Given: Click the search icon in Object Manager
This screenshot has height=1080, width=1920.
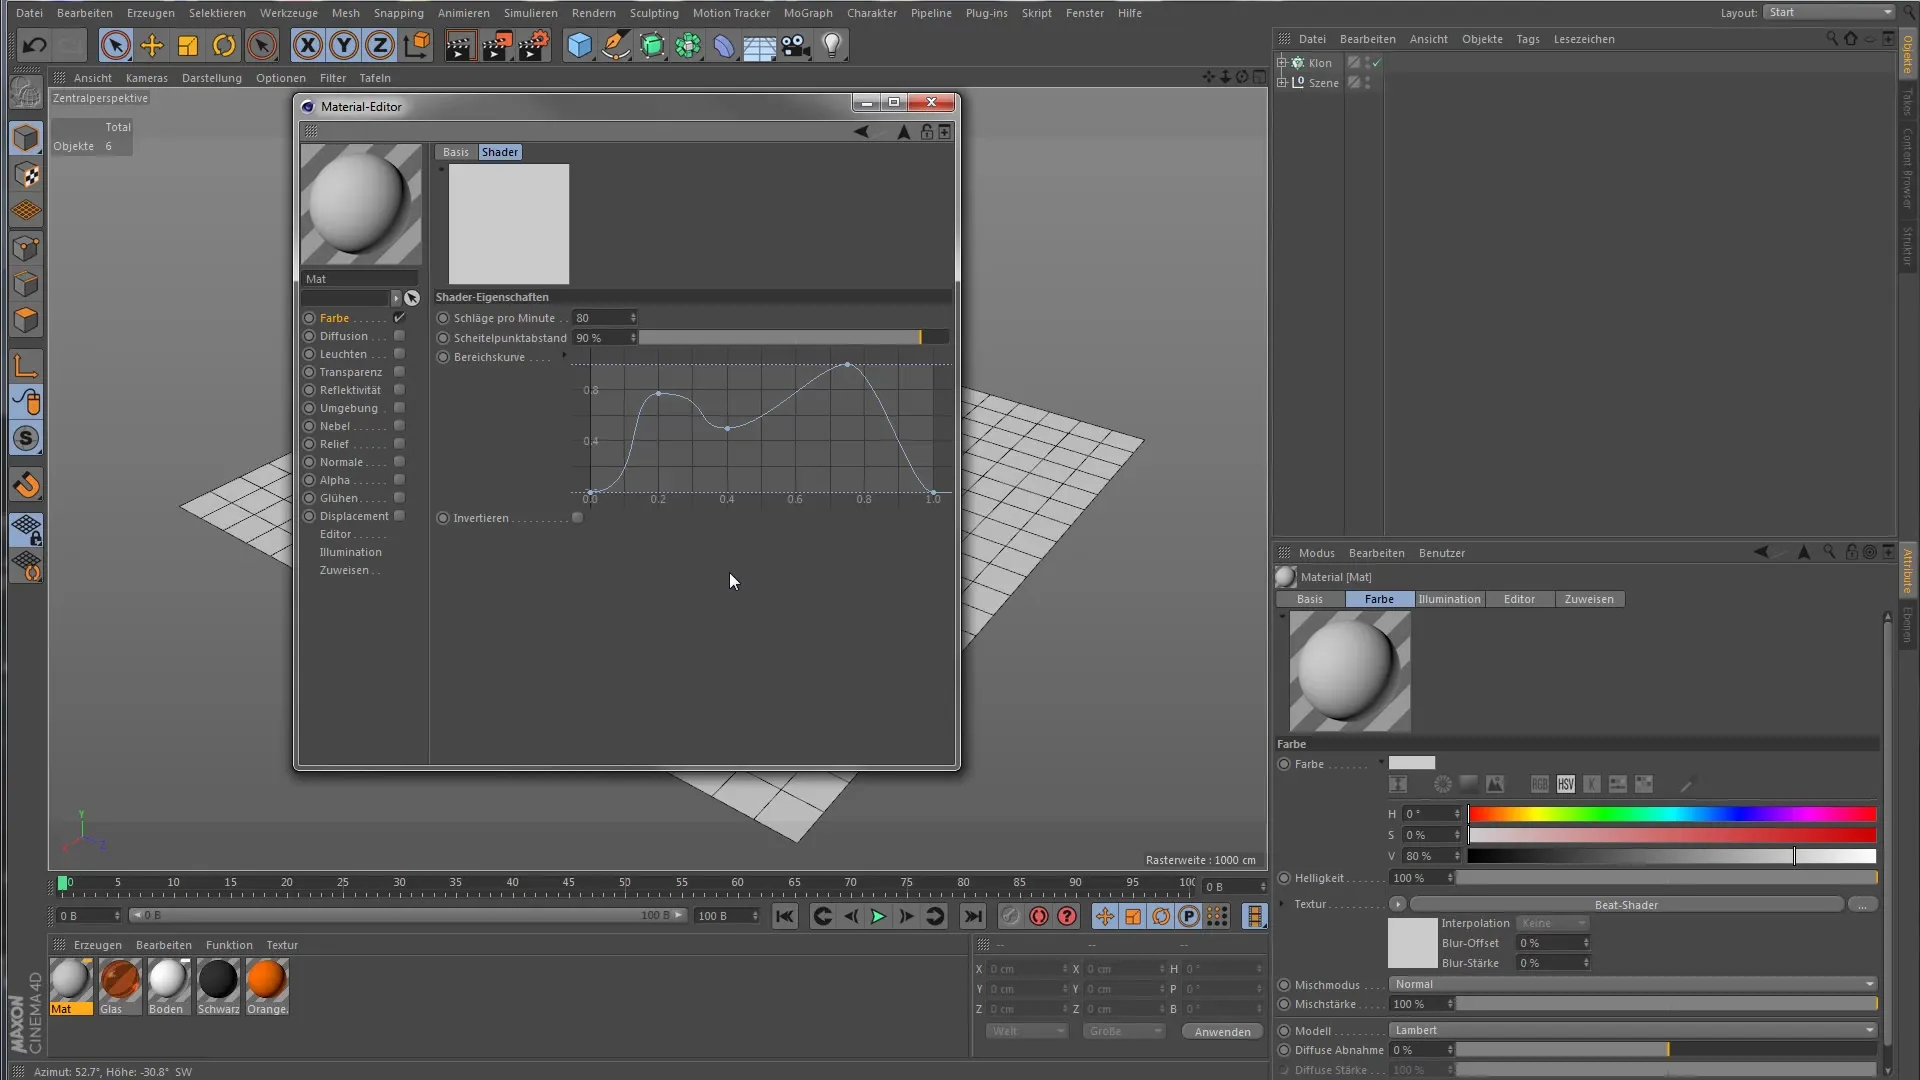Looking at the screenshot, I should click(x=1832, y=38).
